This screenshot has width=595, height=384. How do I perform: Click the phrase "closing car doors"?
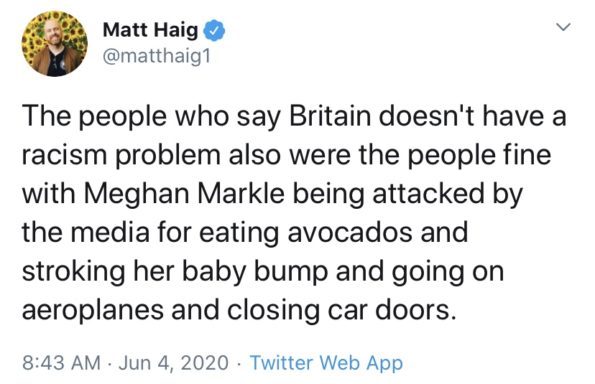pyautogui.click(x=341, y=311)
